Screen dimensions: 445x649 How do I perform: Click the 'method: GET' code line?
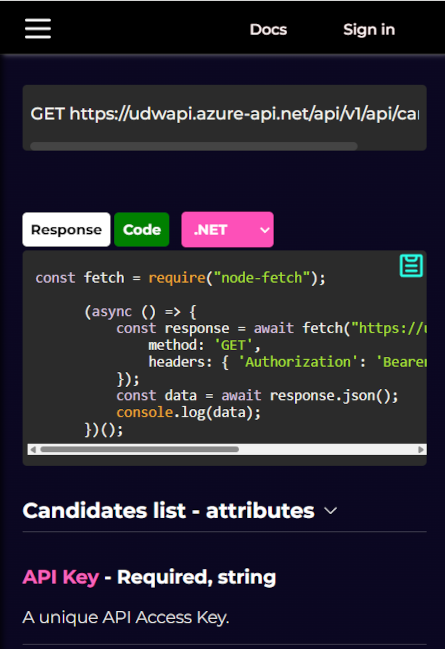204,345
